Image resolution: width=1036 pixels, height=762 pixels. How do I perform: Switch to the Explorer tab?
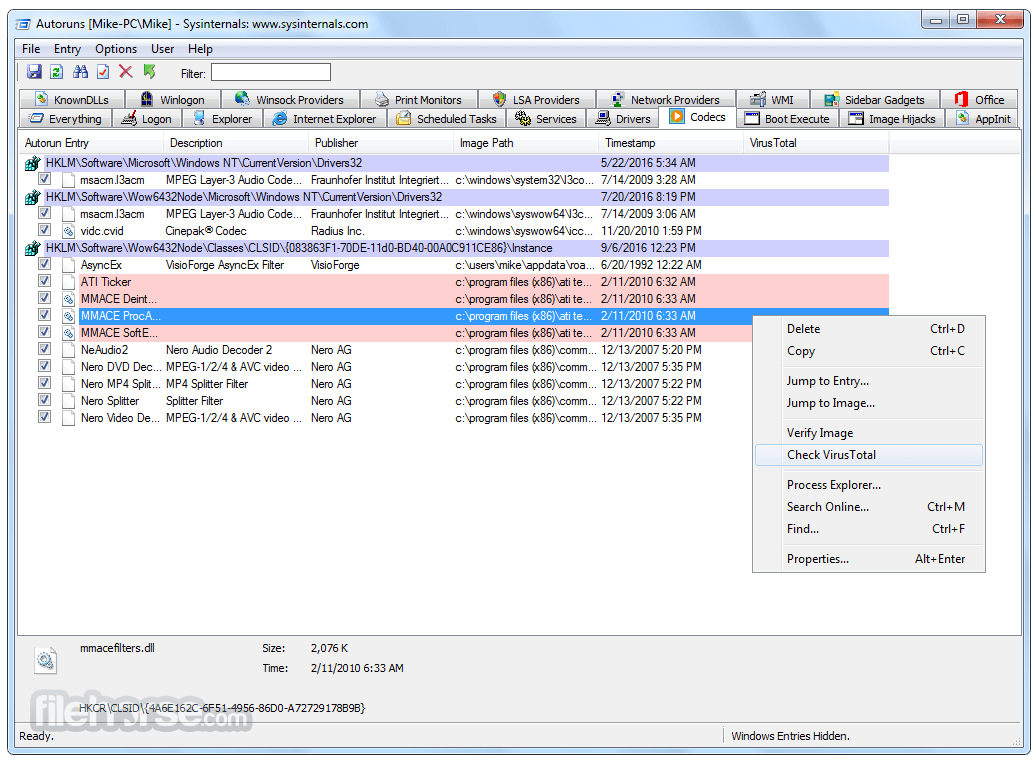click(223, 119)
